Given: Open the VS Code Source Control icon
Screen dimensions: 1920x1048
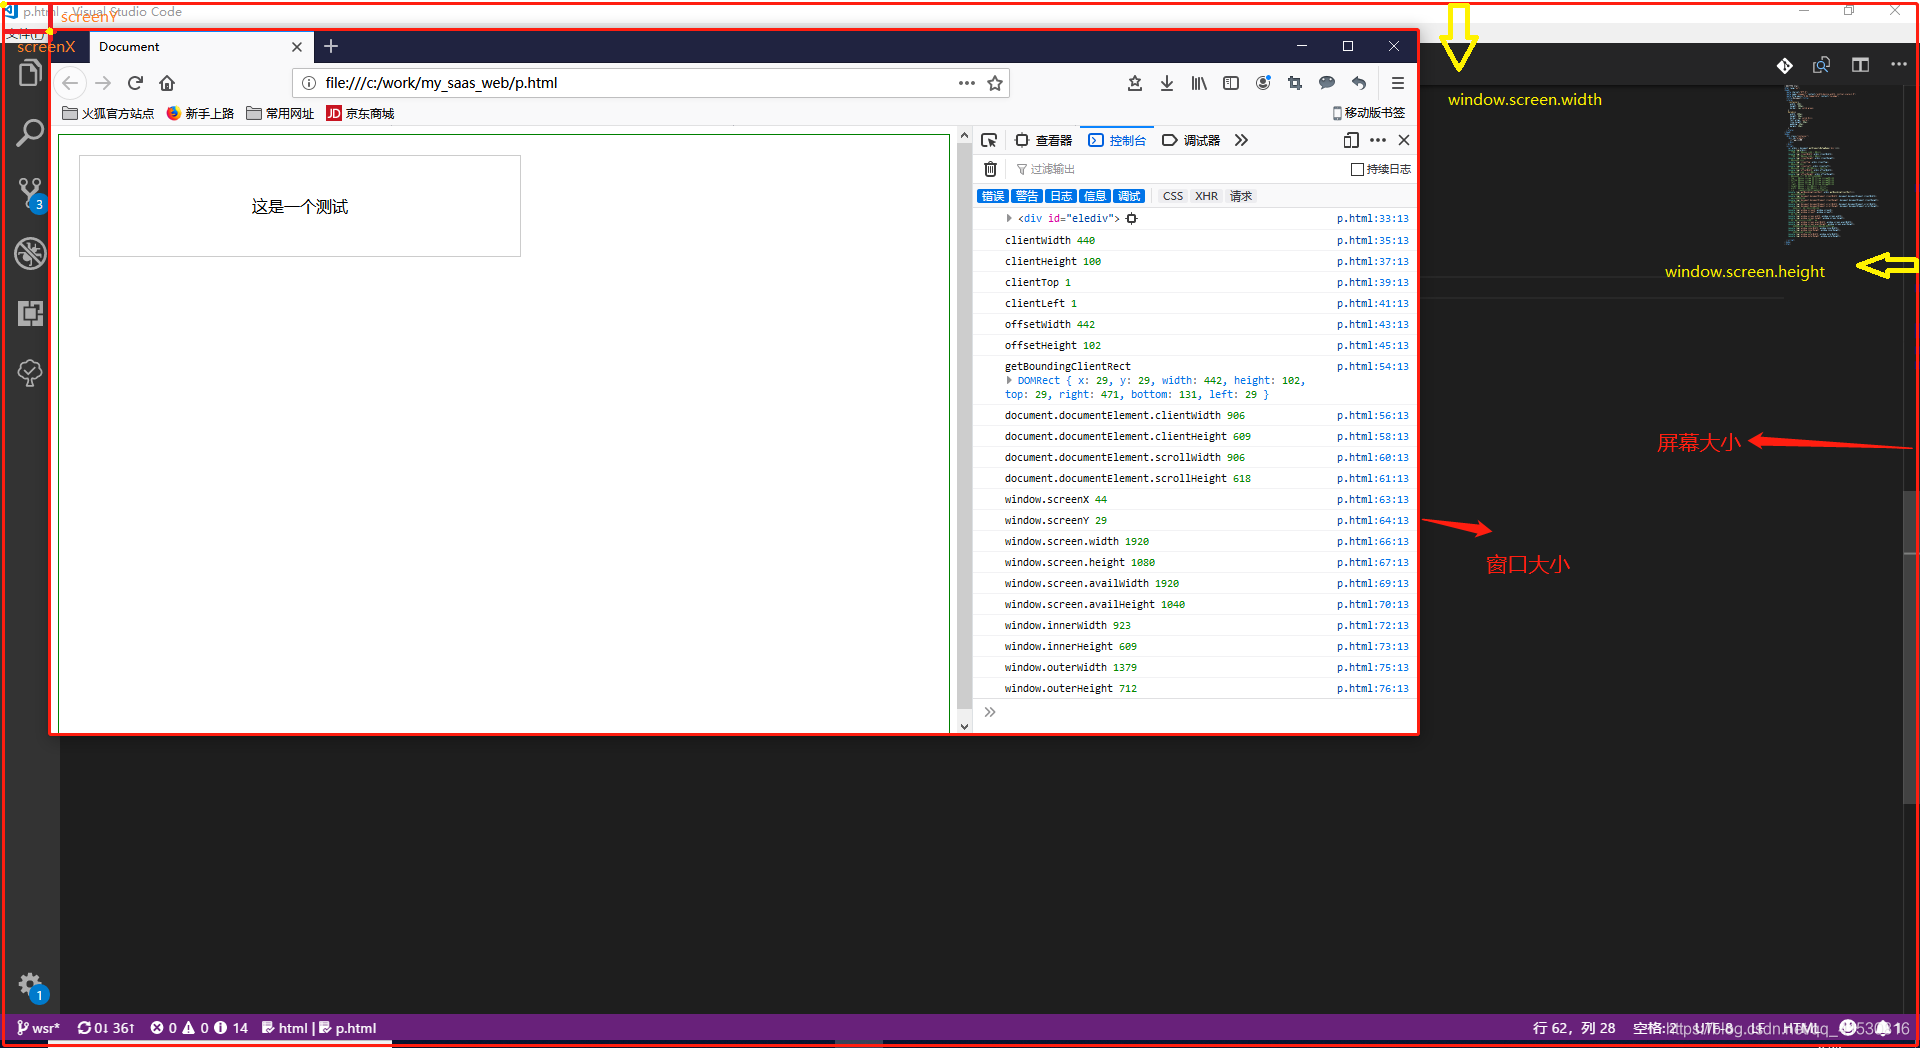Looking at the screenshot, I should [x=30, y=194].
